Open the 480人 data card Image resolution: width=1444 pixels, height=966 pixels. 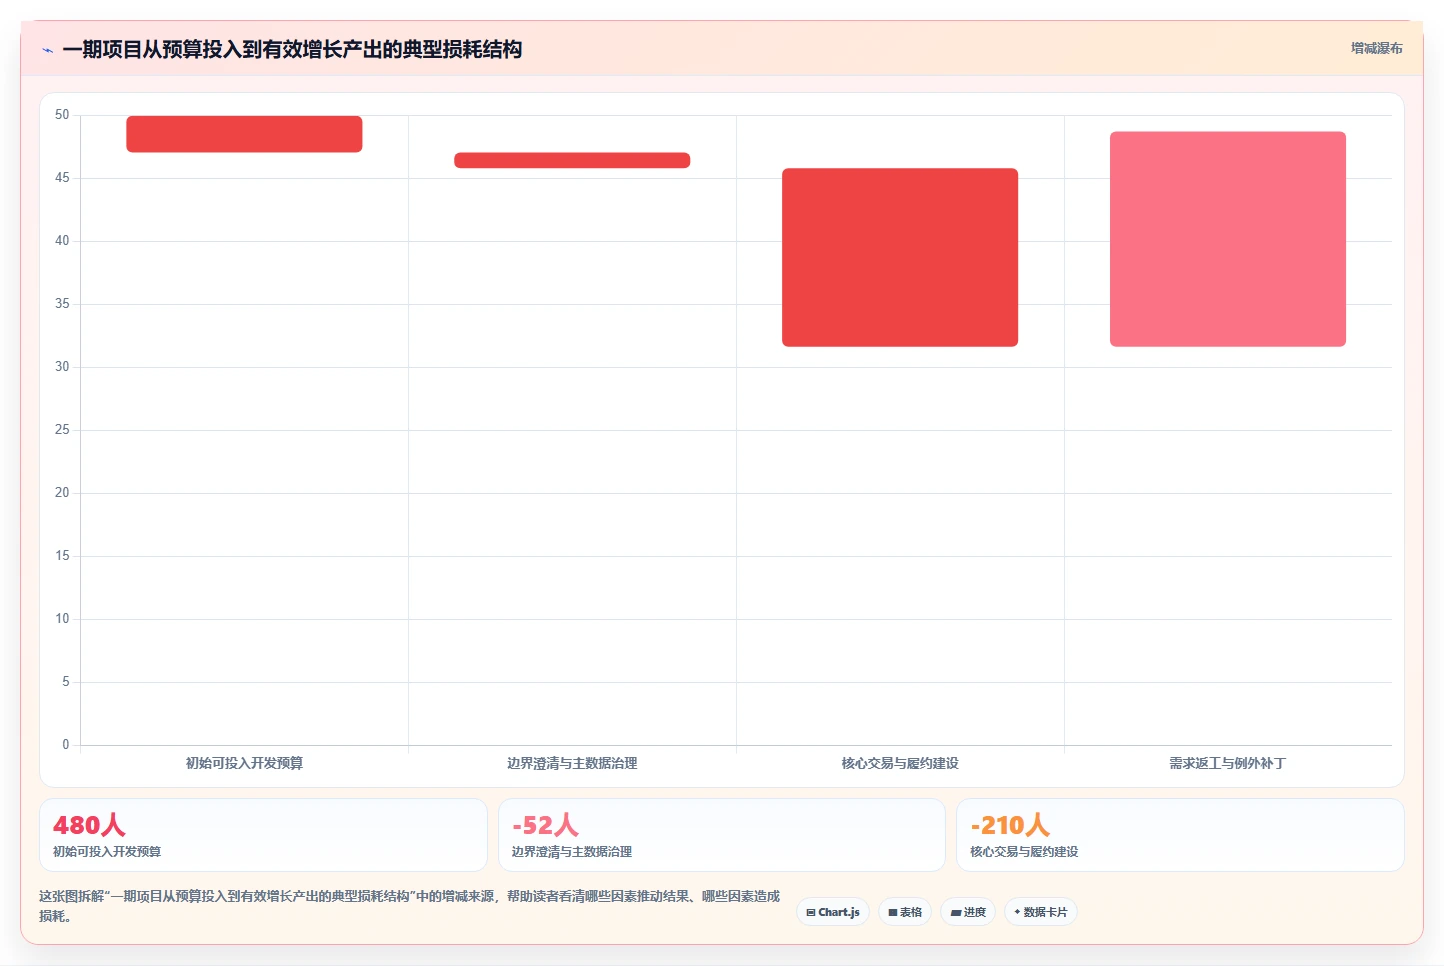263,835
